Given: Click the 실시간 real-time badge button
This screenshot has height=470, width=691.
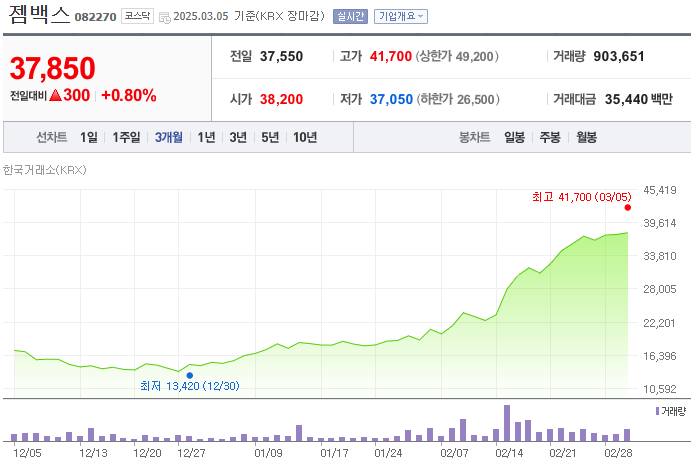Looking at the screenshot, I should tap(350, 16).
